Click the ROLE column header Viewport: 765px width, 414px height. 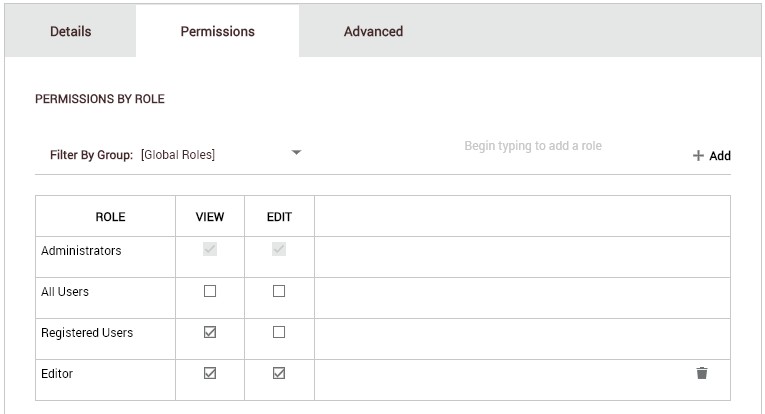coord(110,216)
